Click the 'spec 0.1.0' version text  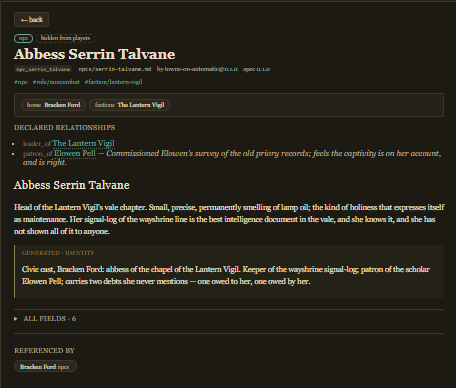tap(256, 69)
